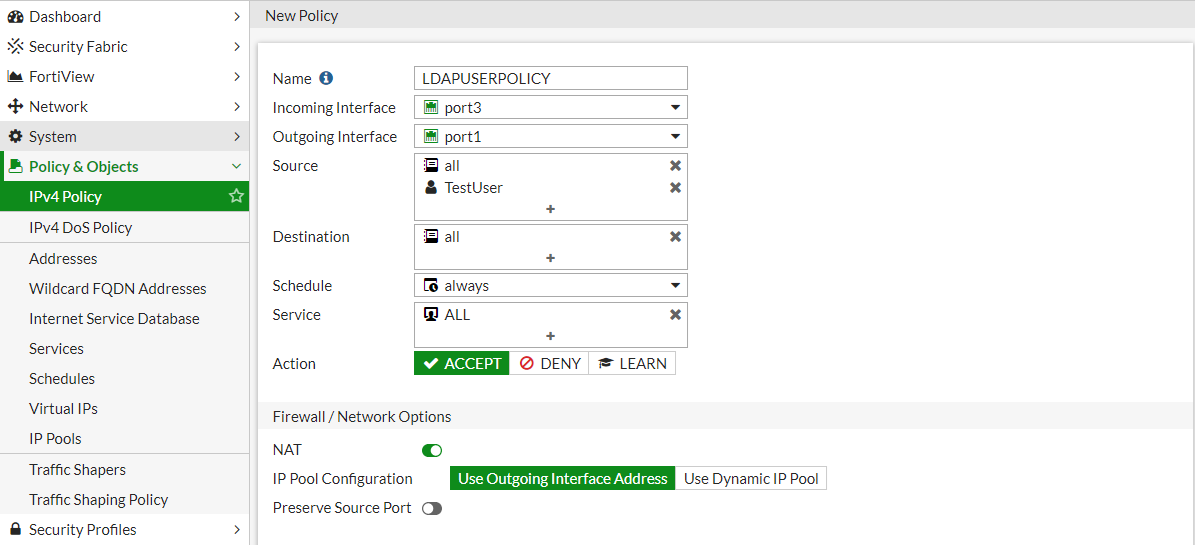Favorite IPv4 Policy using the star icon
Viewport: 1195px width, 545px height.
236,197
